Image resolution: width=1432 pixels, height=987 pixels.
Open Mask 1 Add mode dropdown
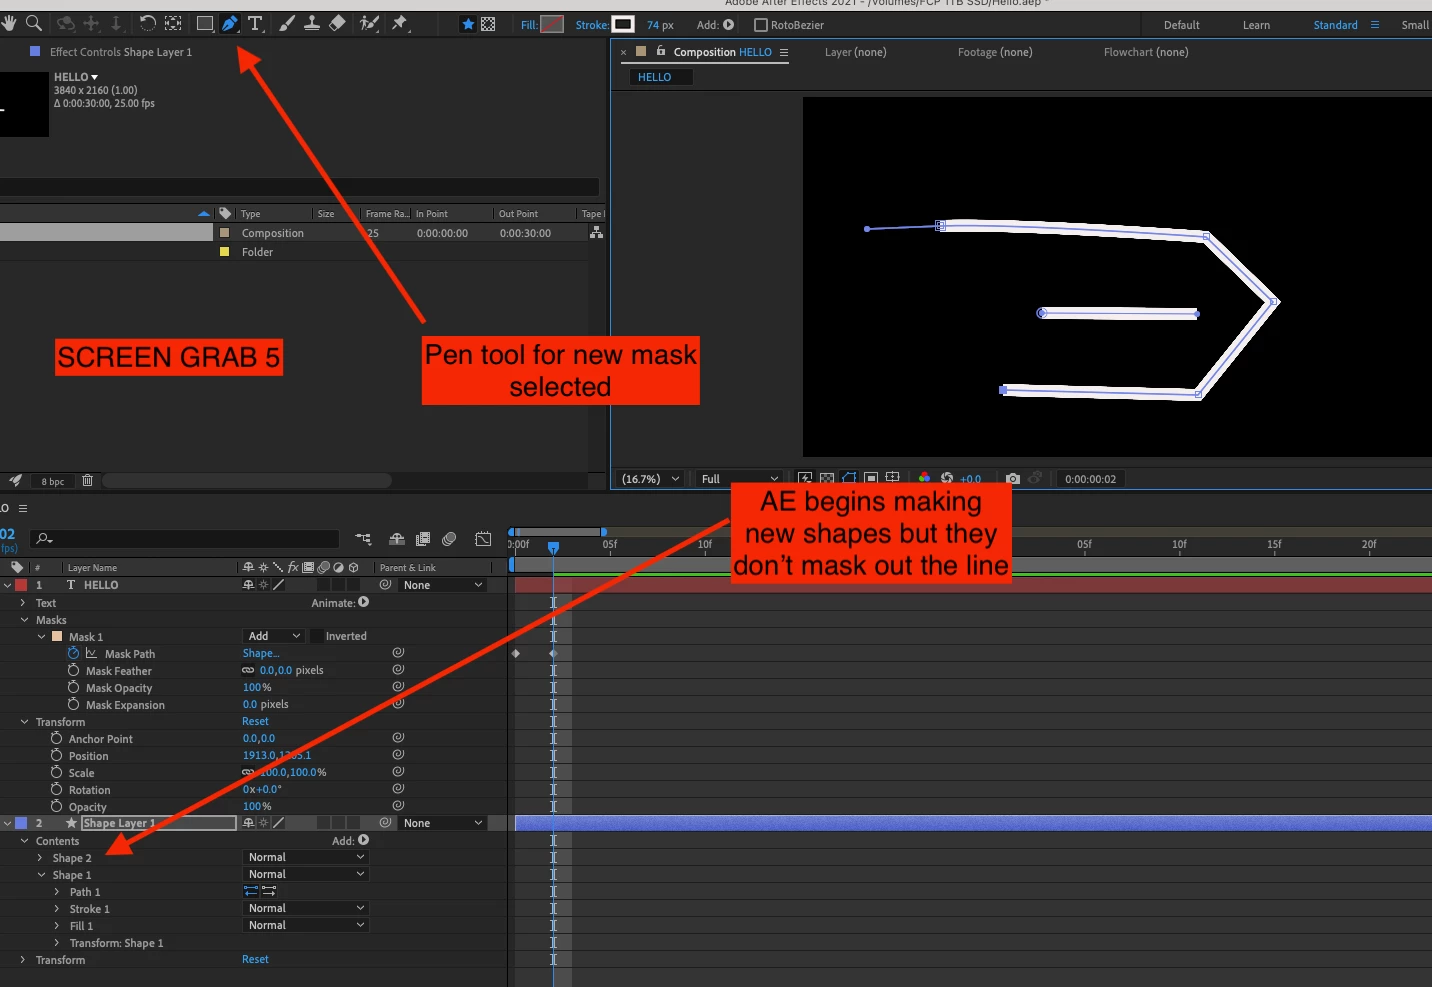pyautogui.click(x=274, y=636)
